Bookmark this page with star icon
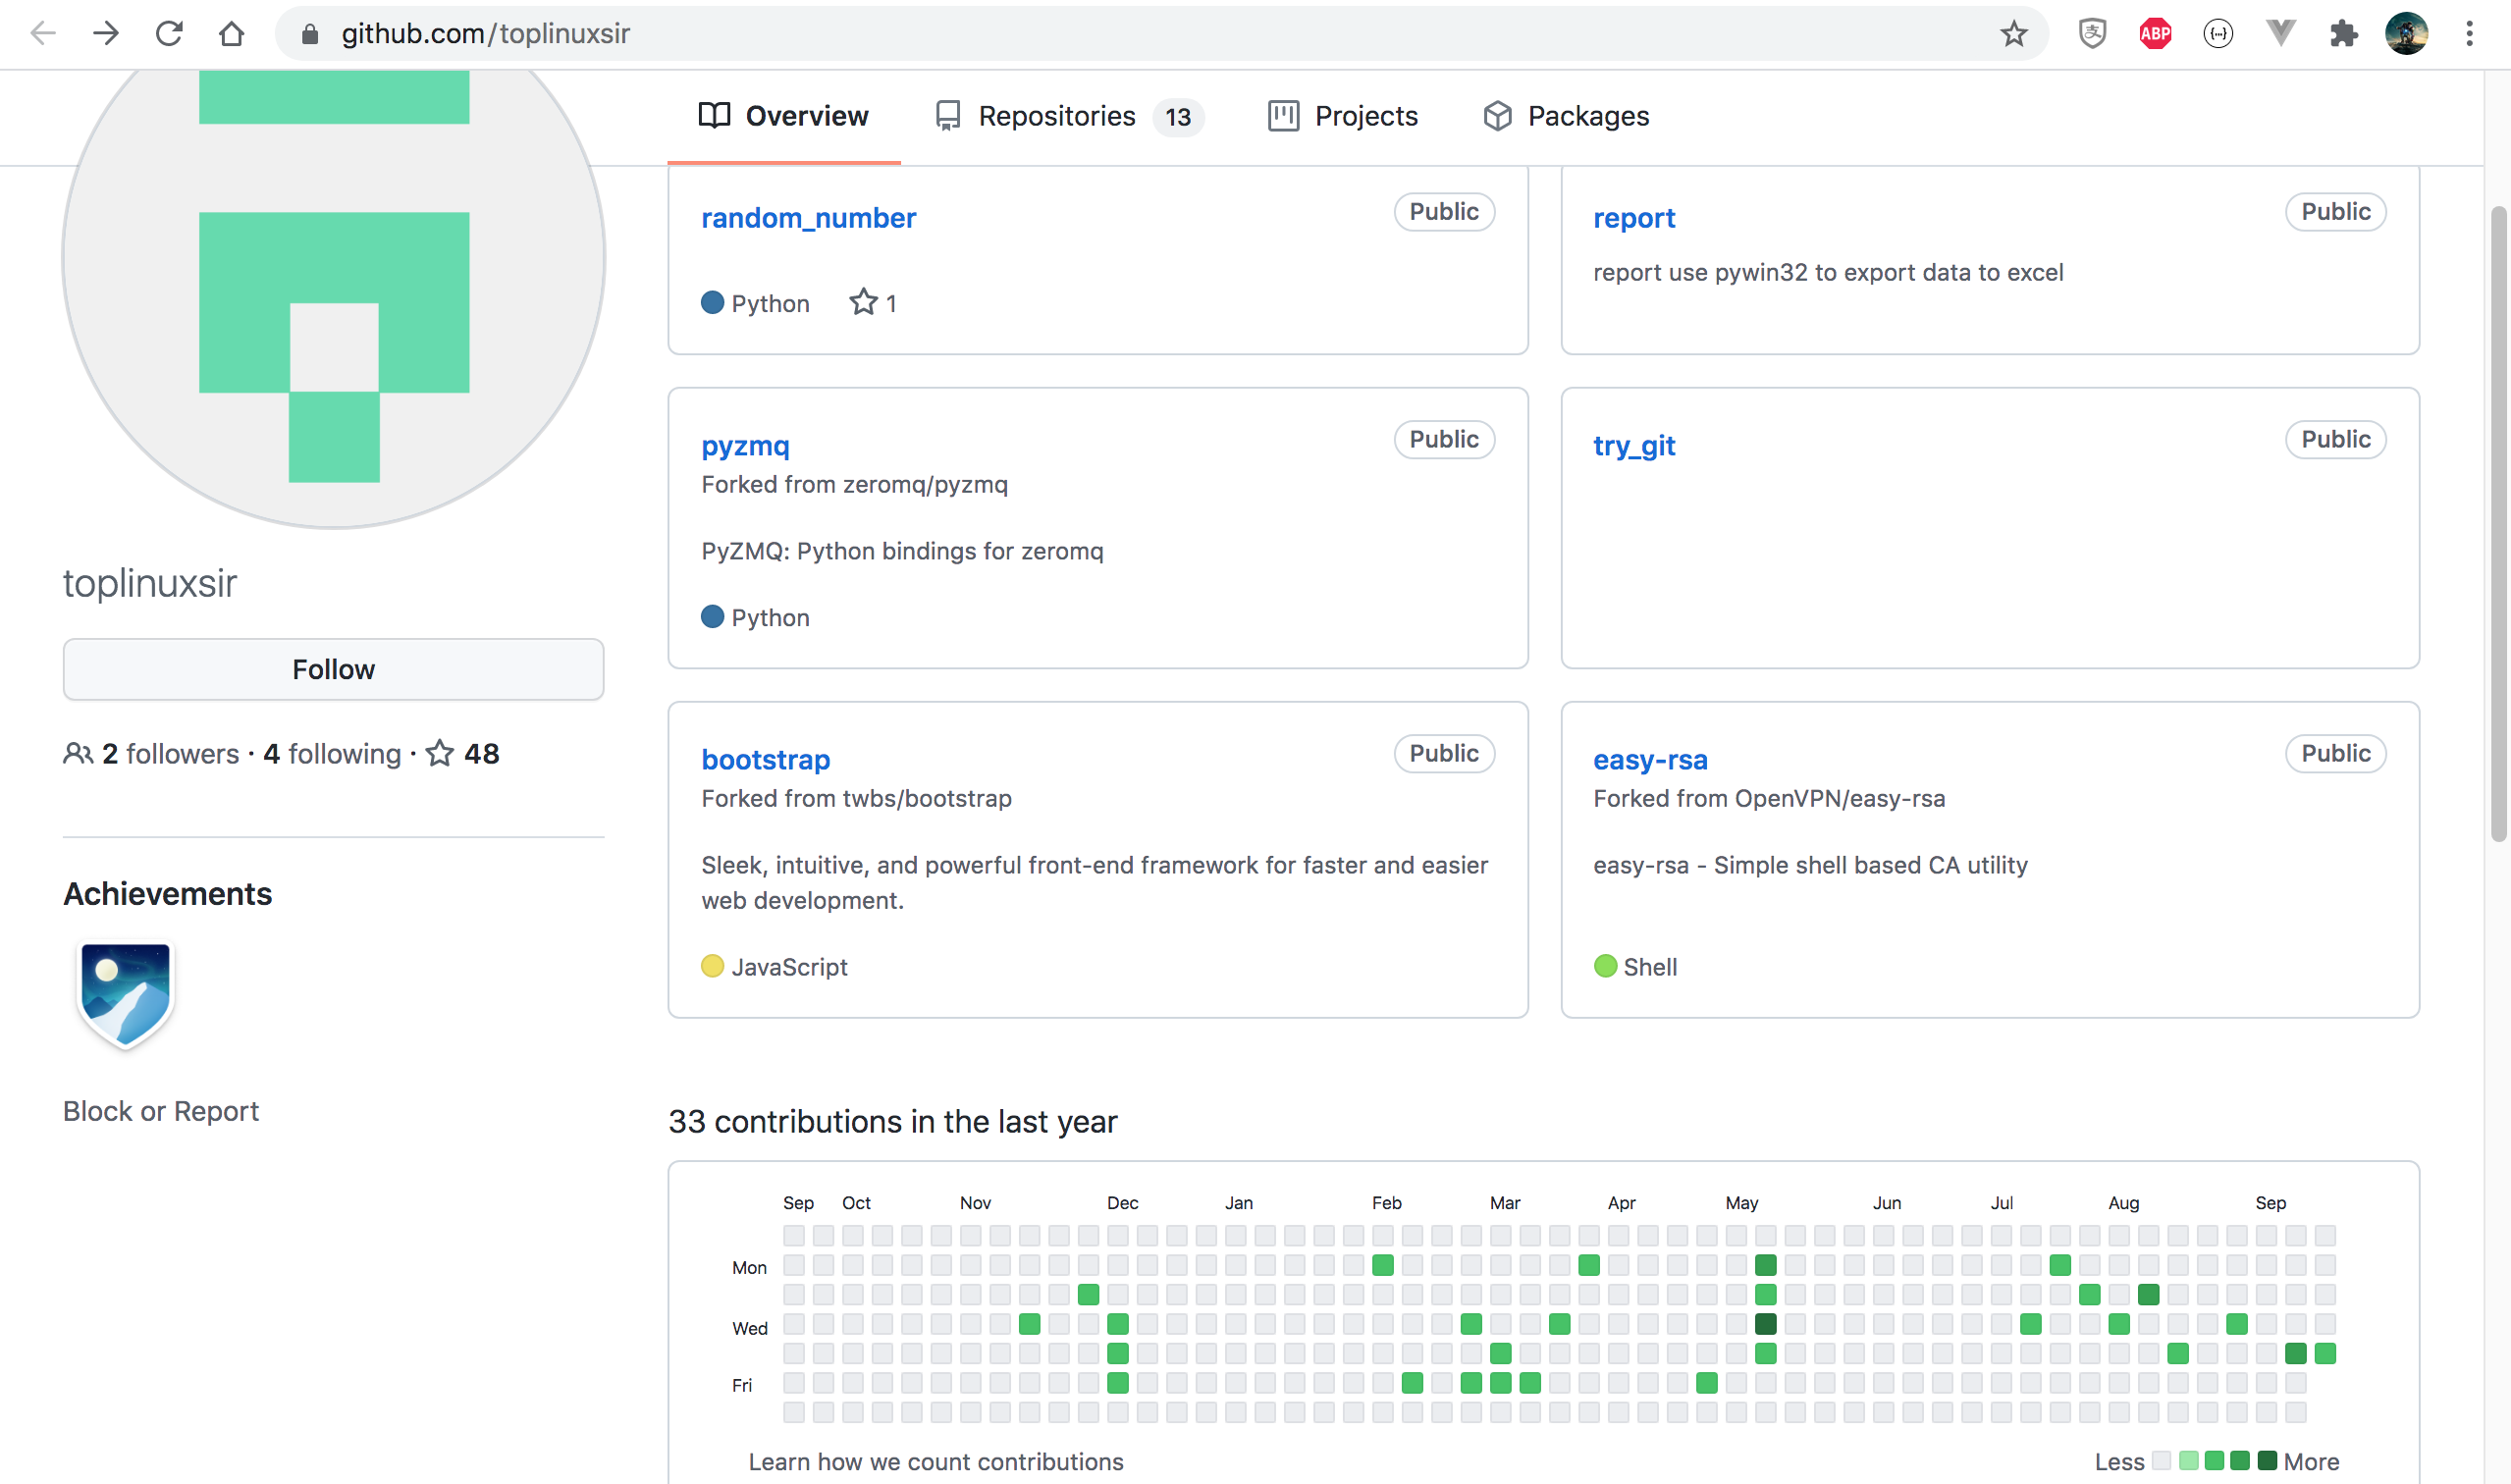Screen dimensions: 2511x1484 (2014, 34)
